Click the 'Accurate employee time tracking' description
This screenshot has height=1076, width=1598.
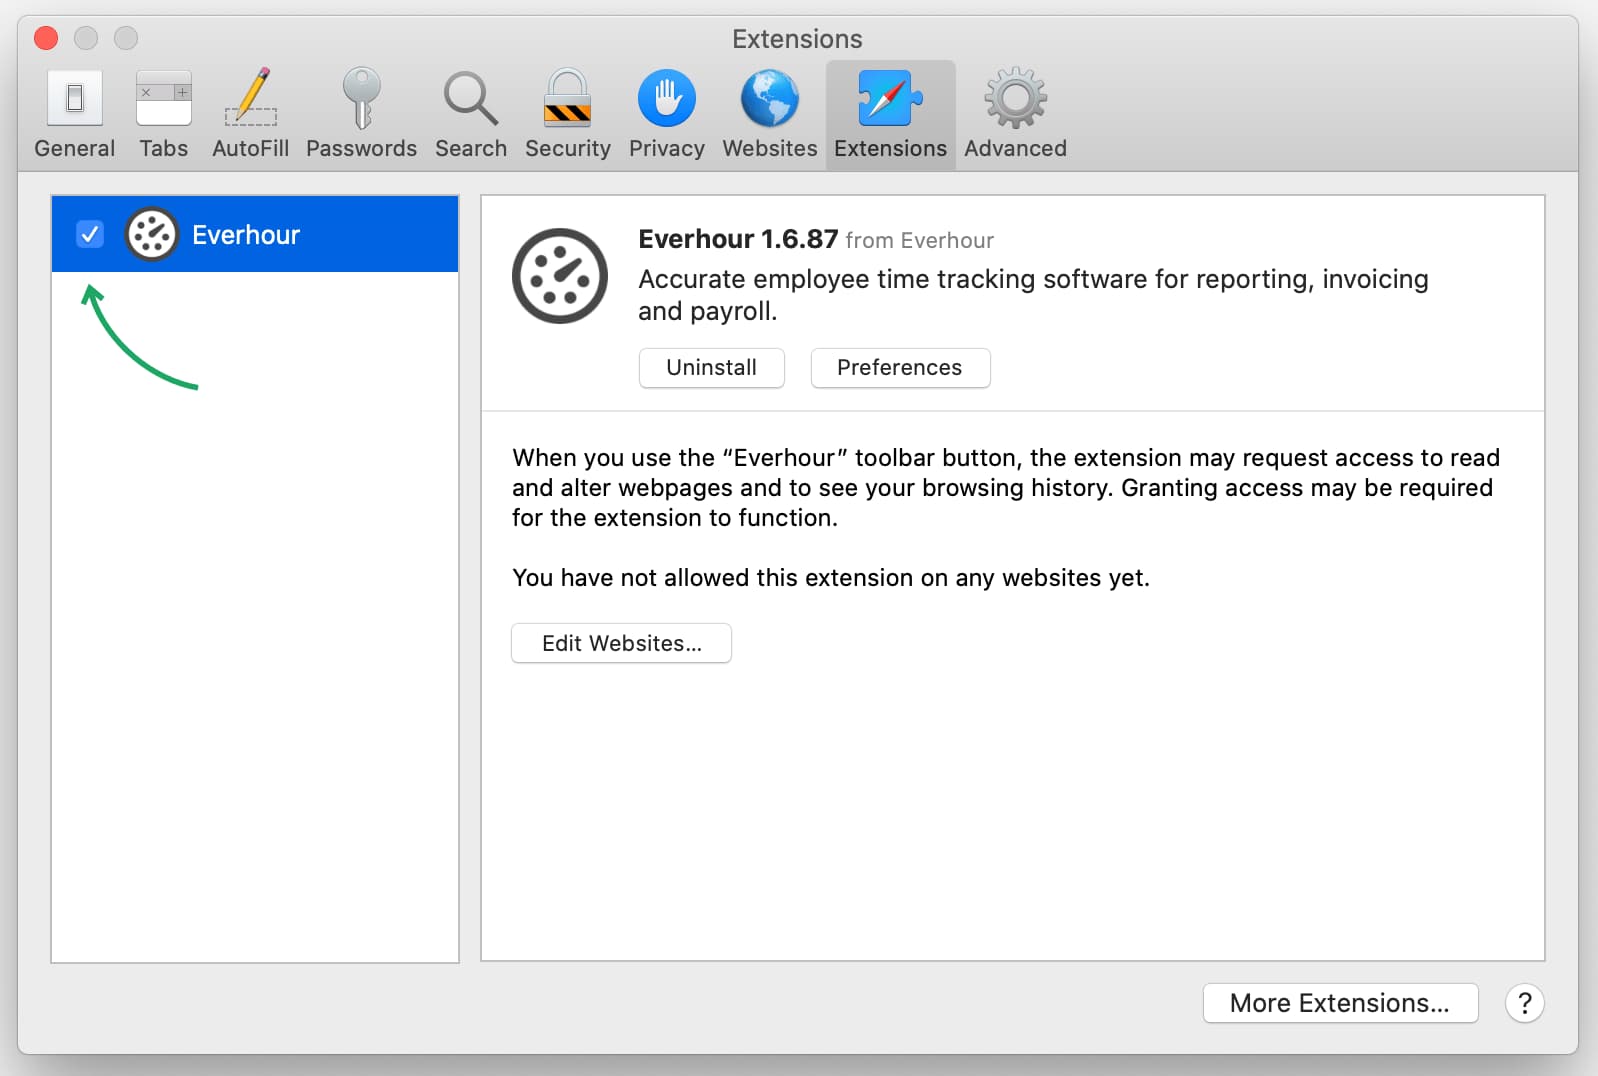(x=1033, y=294)
